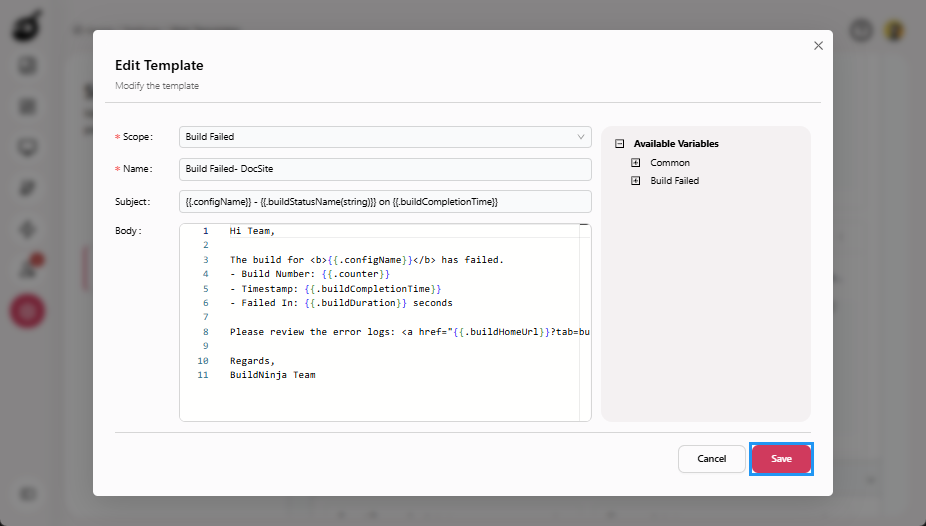Select the Common tree item label
The width and height of the screenshot is (926, 526).
(670, 162)
